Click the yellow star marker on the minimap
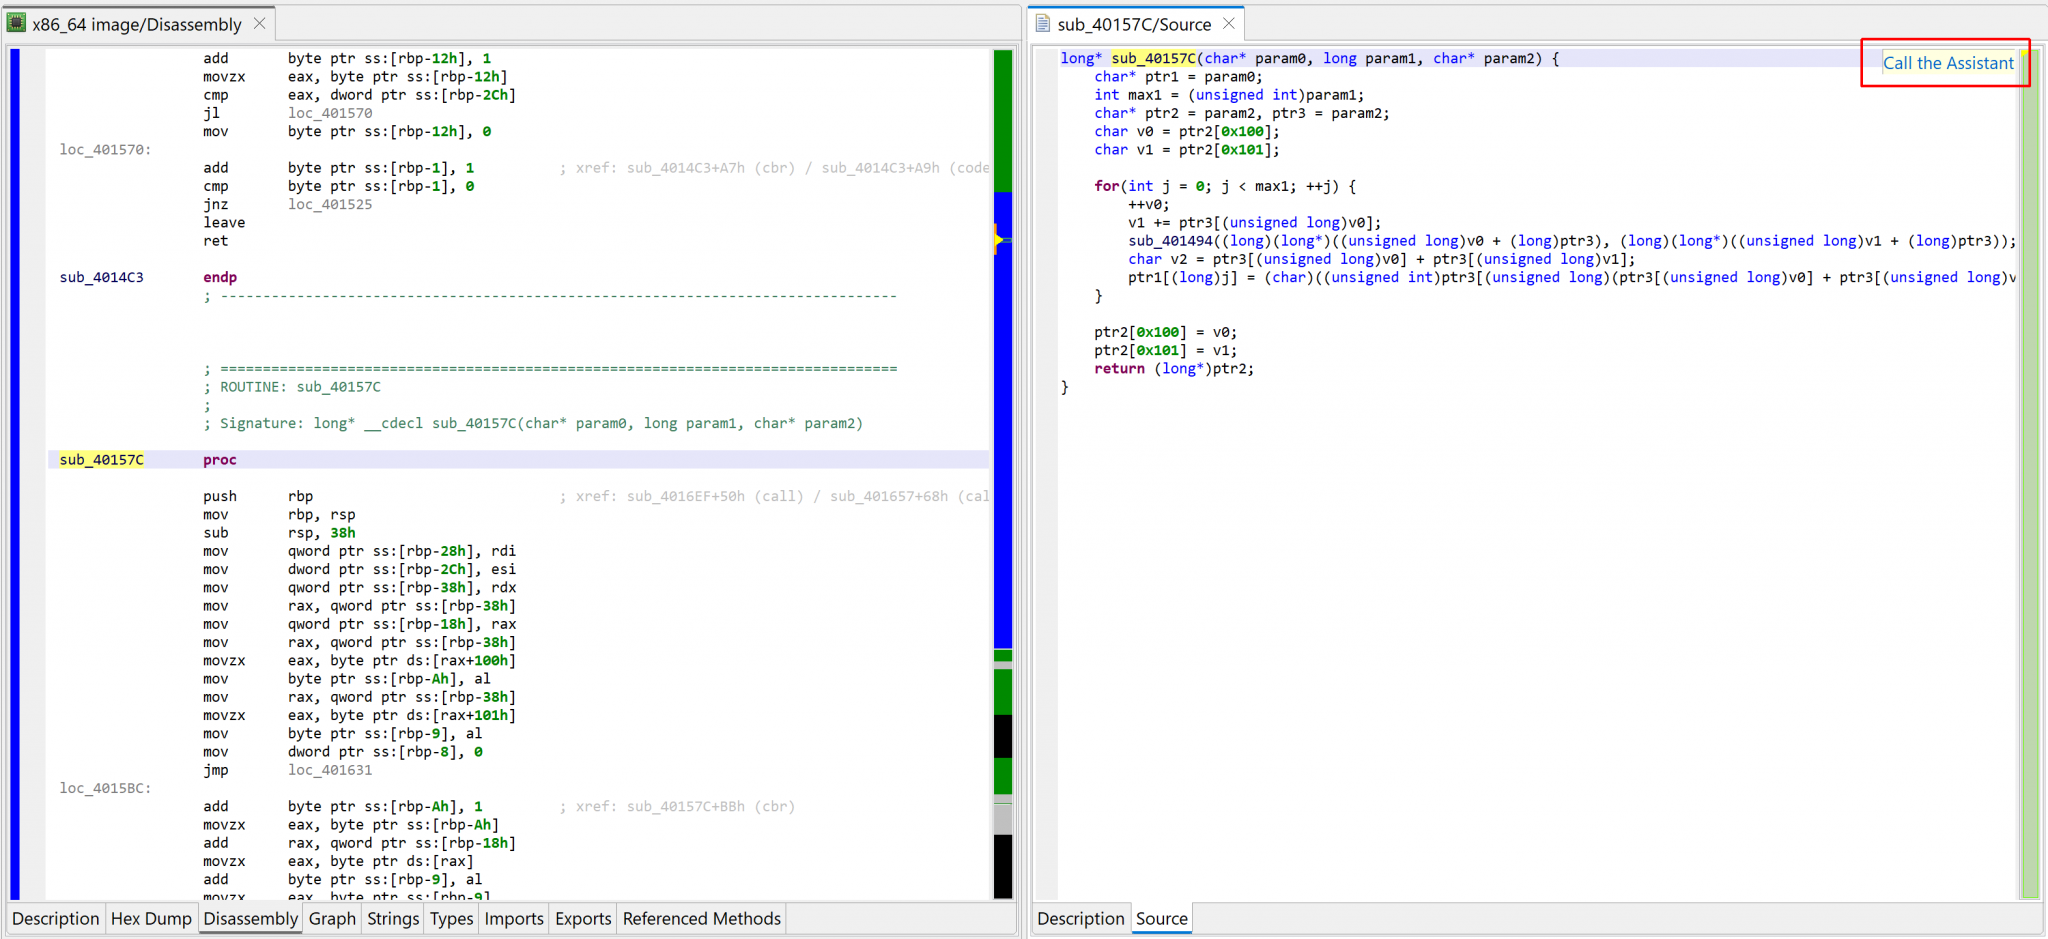Viewport: 2048px width, 939px height. coord(1000,238)
